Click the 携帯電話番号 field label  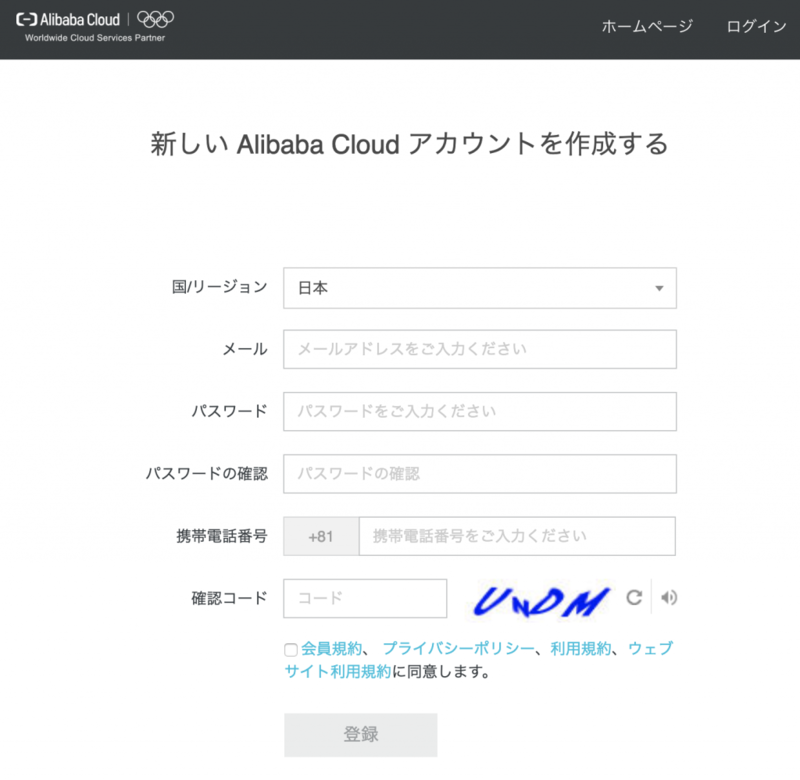(x=222, y=536)
